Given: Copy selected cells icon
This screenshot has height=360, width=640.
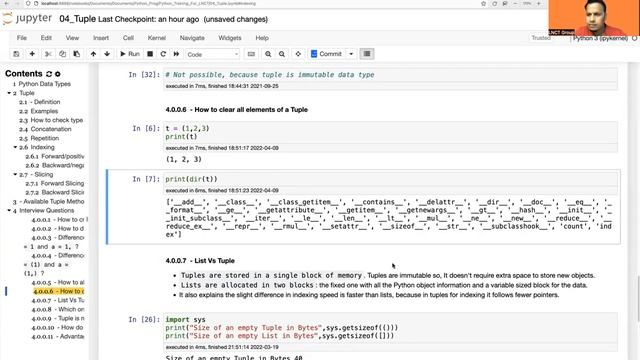Looking at the screenshot, I should point(62,54).
